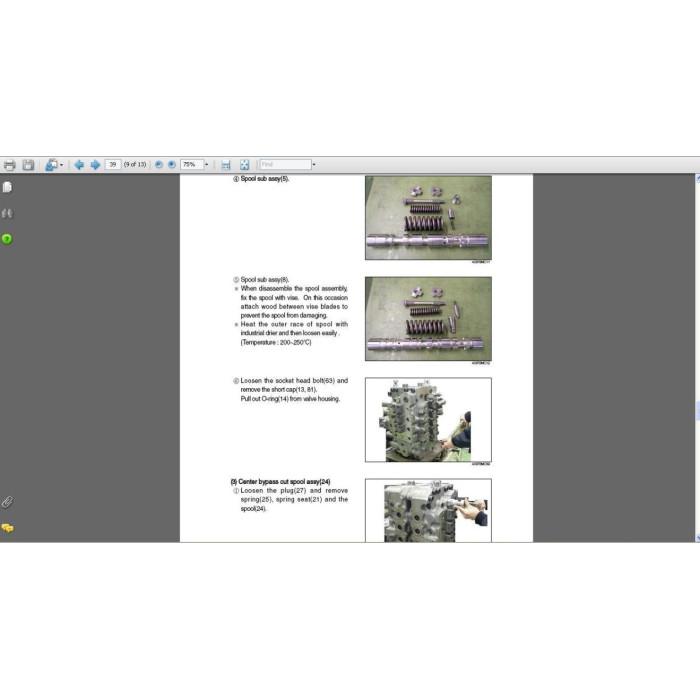Click the Save (floppy disk) icon
This screenshot has height=700, width=700.
[x=28, y=165]
